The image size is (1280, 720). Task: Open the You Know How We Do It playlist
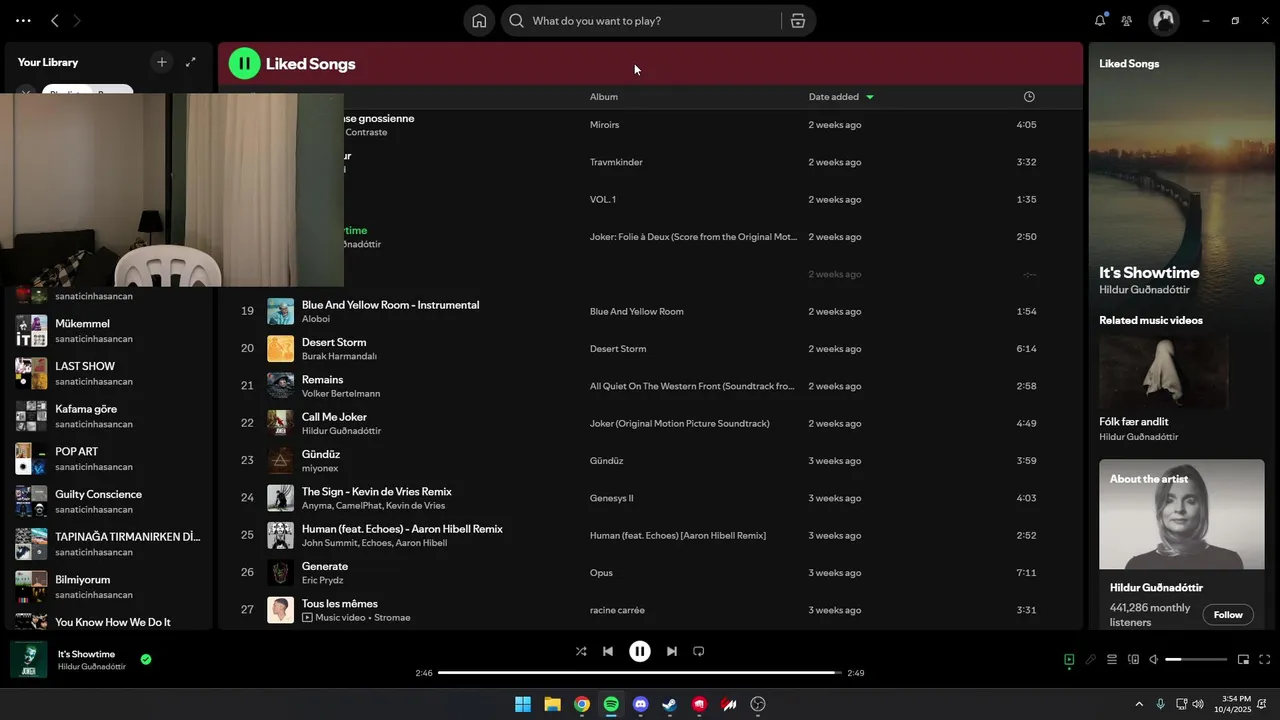[108, 622]
